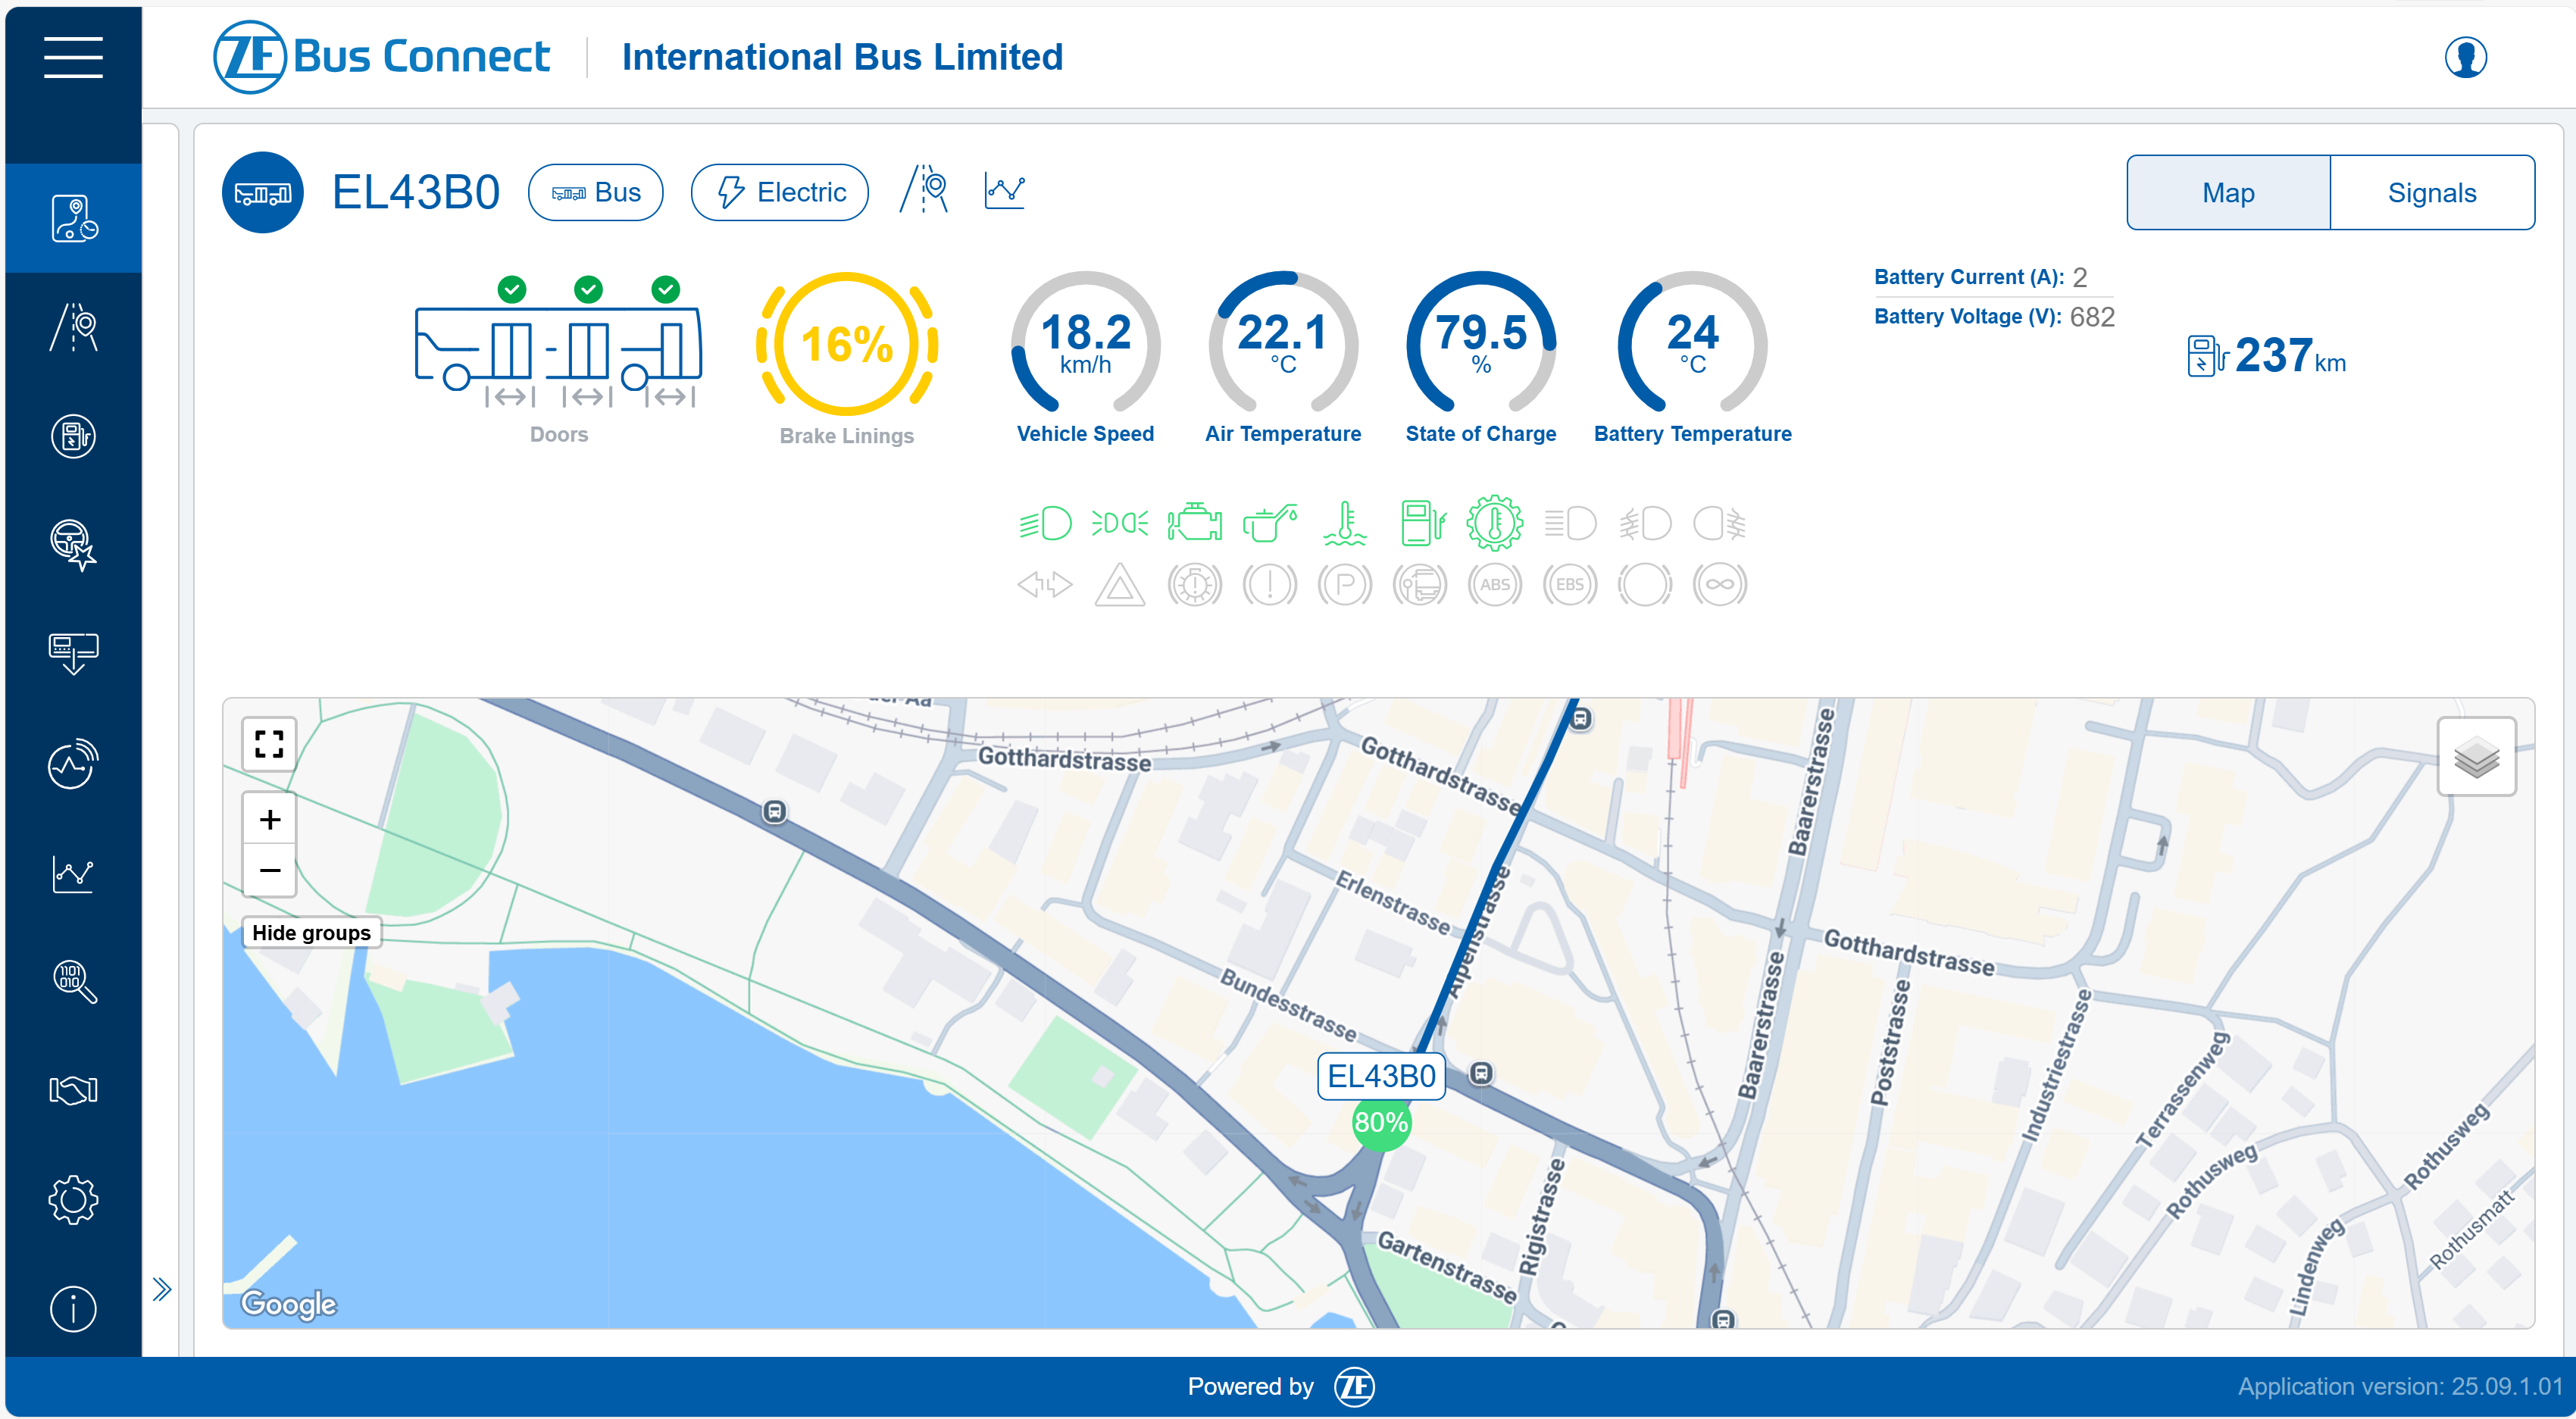Click the info icon in sidebar
Viewport: 2576px width, 1419px height.
coord(73,1308)
